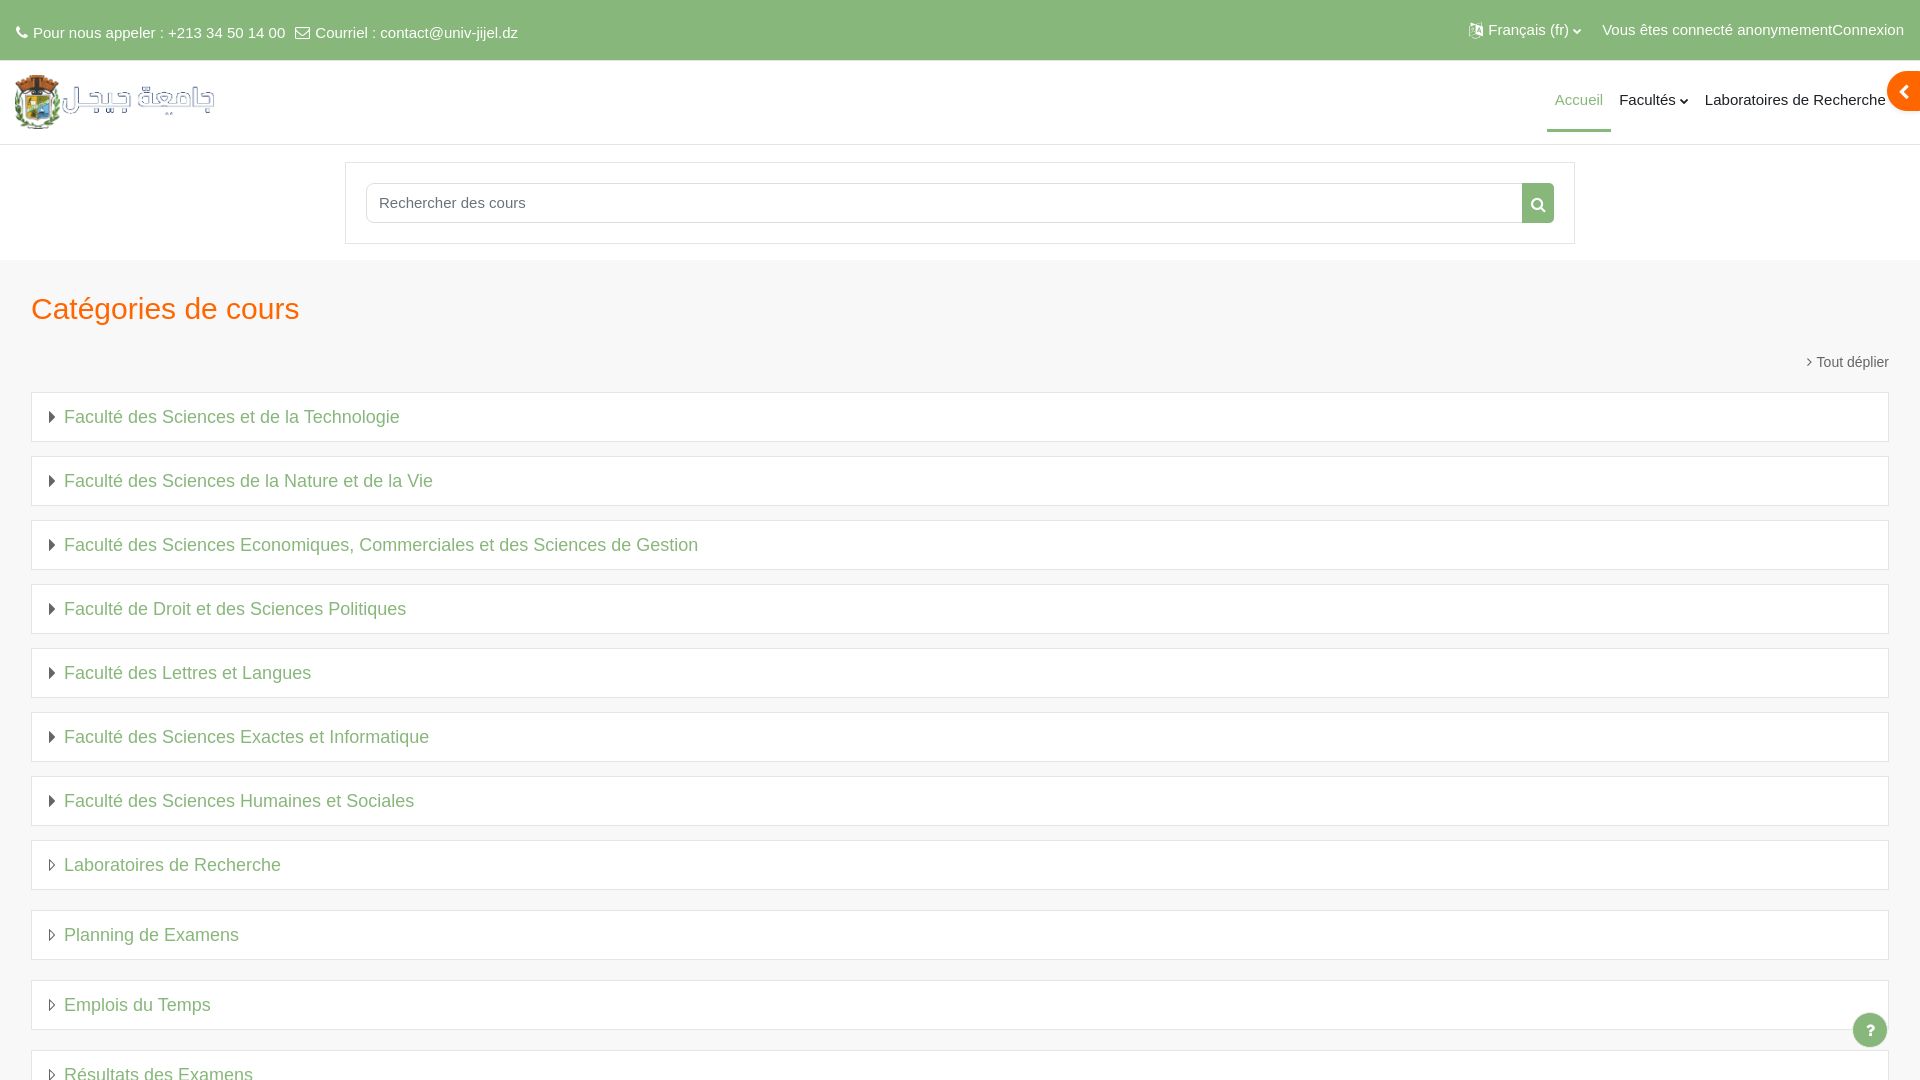Screen dimensions: 1920x1080
Task: Click the email/envelope icon
Action: tap(301, 33)
